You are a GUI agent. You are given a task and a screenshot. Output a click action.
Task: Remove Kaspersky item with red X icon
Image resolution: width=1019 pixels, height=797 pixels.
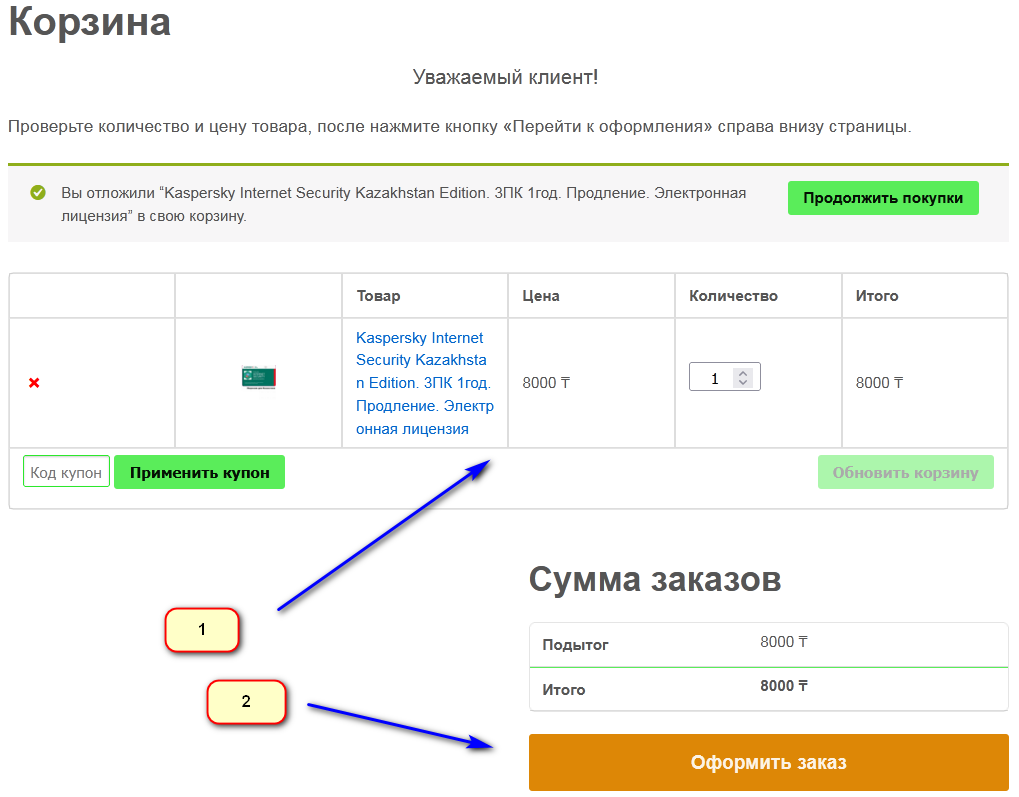(x=34, y=383)
